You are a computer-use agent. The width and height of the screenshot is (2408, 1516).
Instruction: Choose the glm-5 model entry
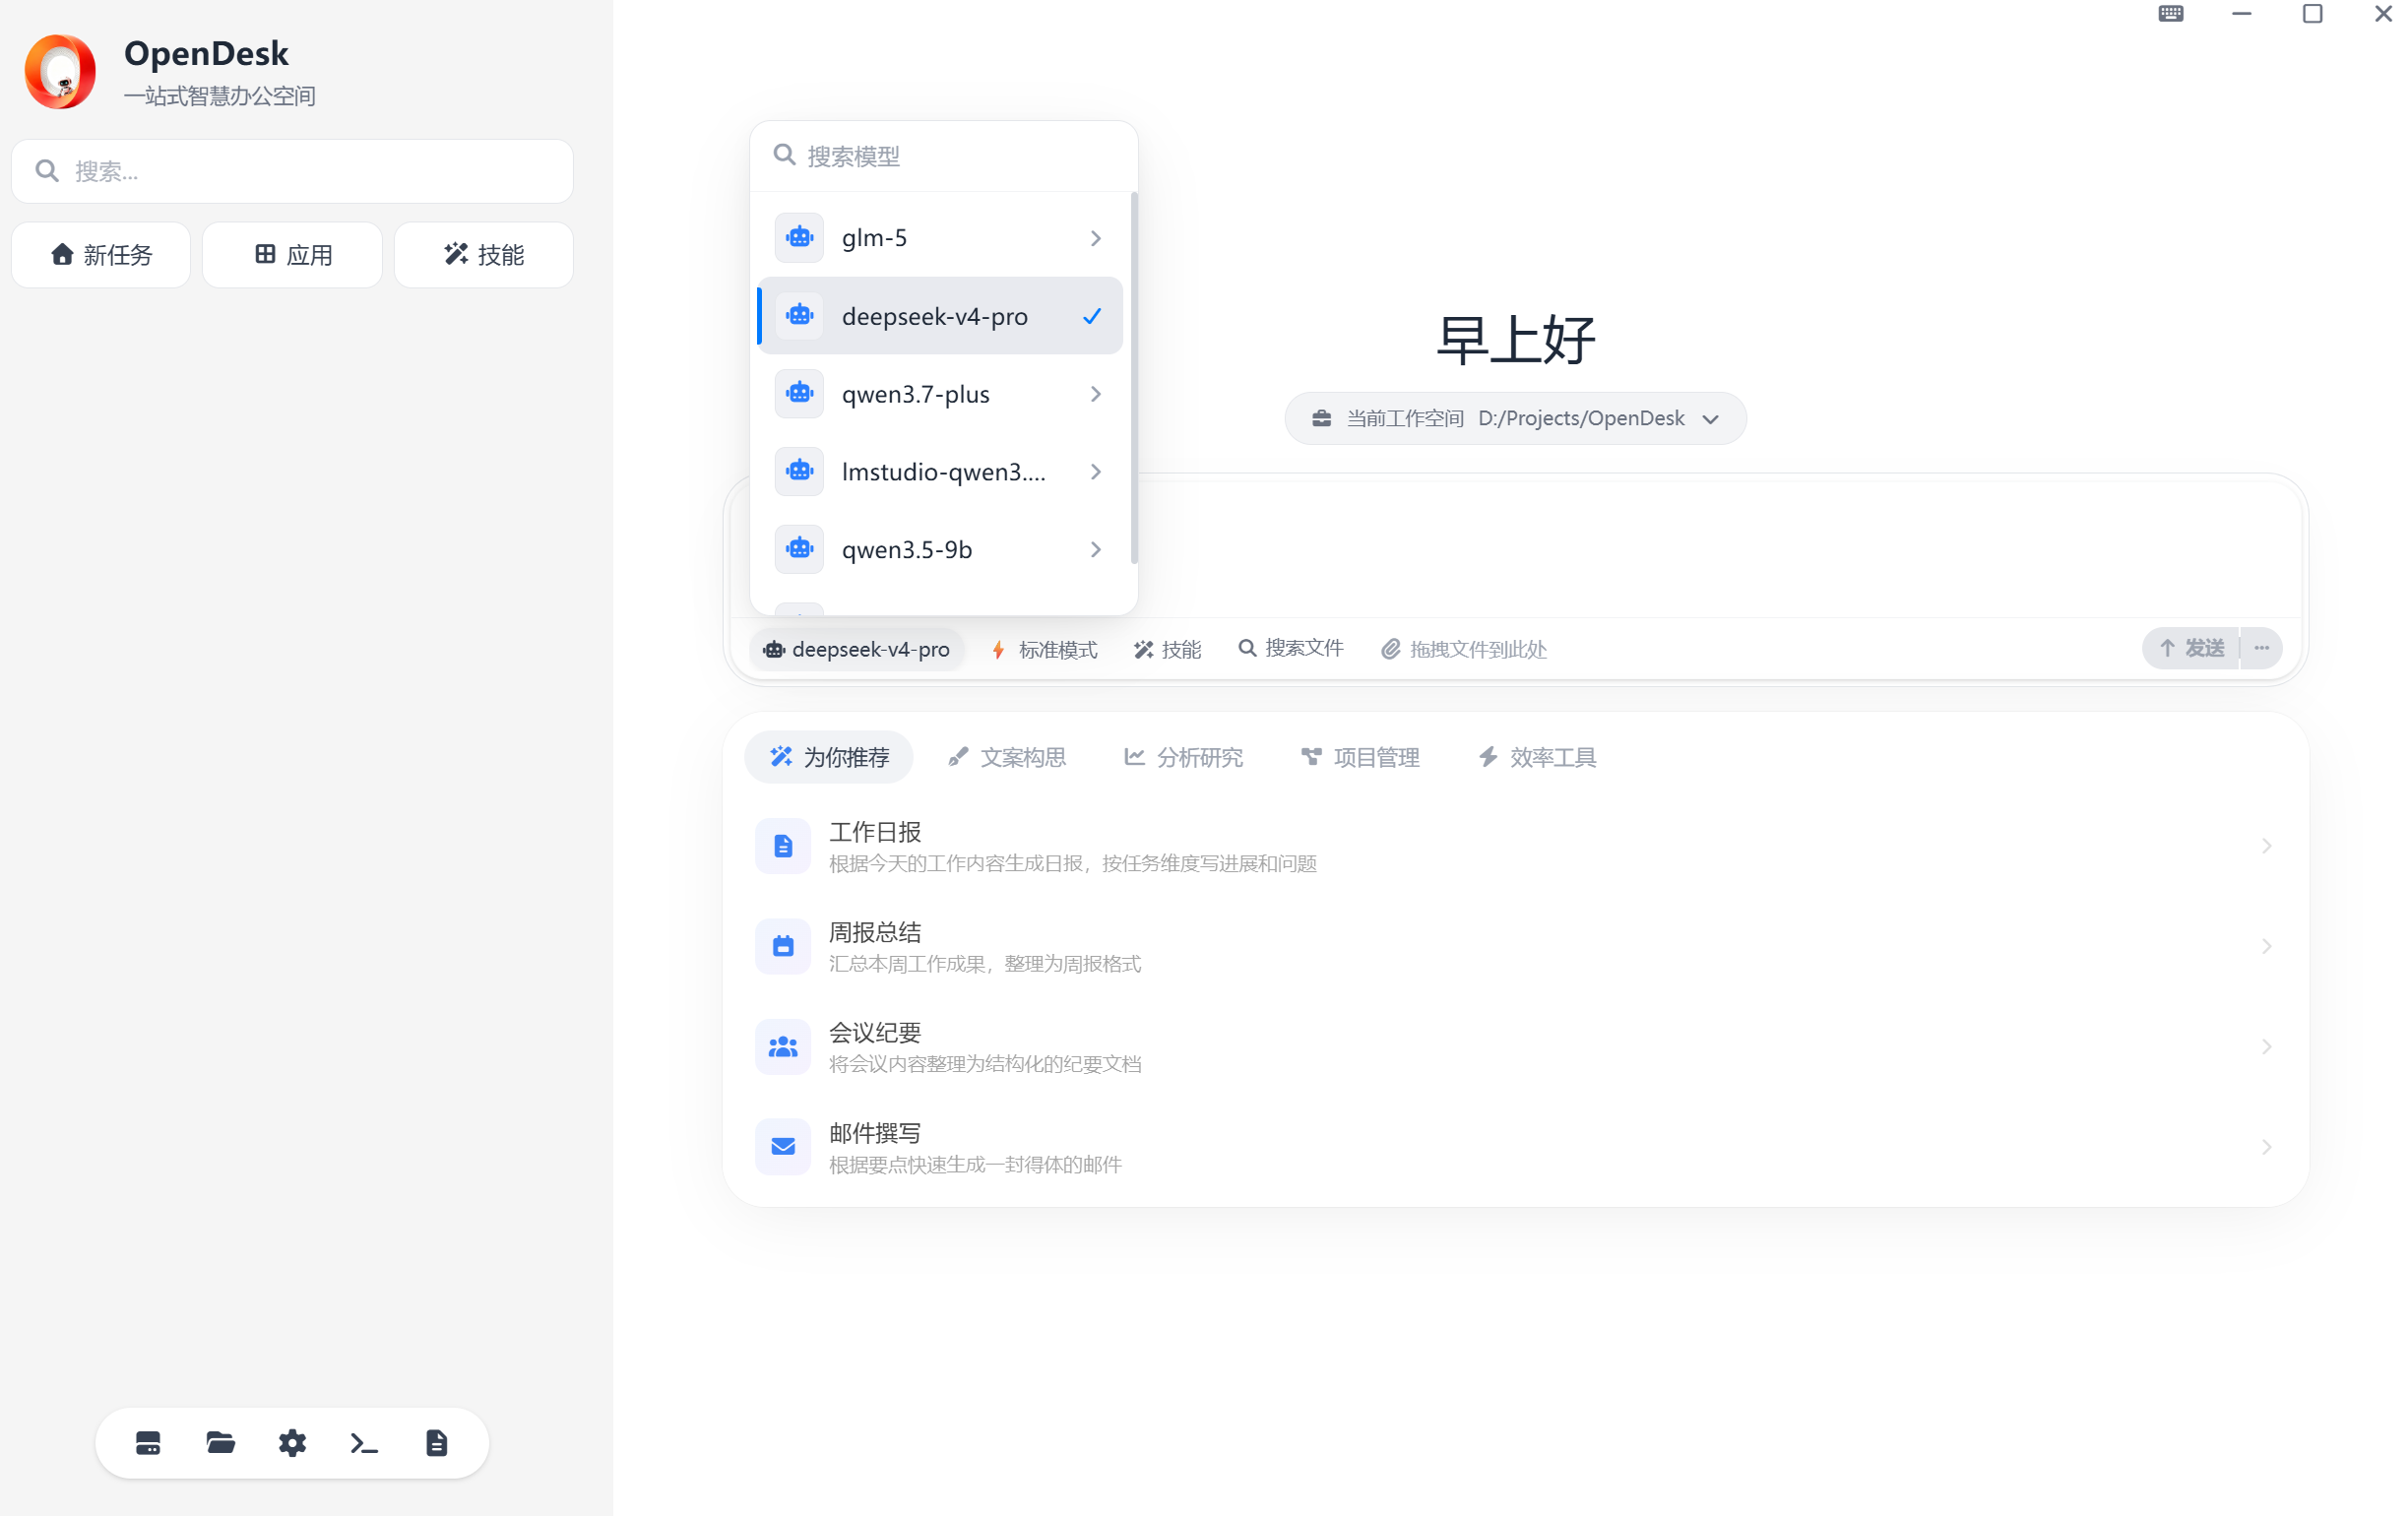coord(940,237)
